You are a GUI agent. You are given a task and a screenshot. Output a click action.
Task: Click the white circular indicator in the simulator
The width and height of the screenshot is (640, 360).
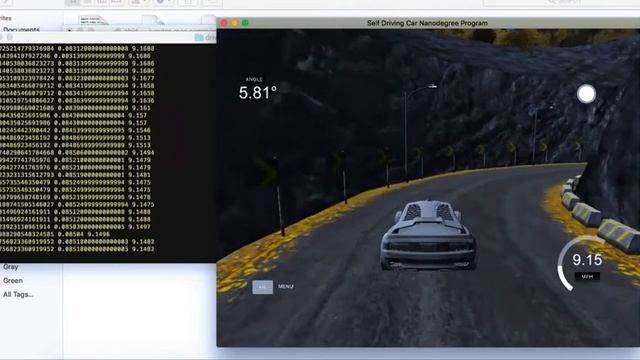click(586, 94)
